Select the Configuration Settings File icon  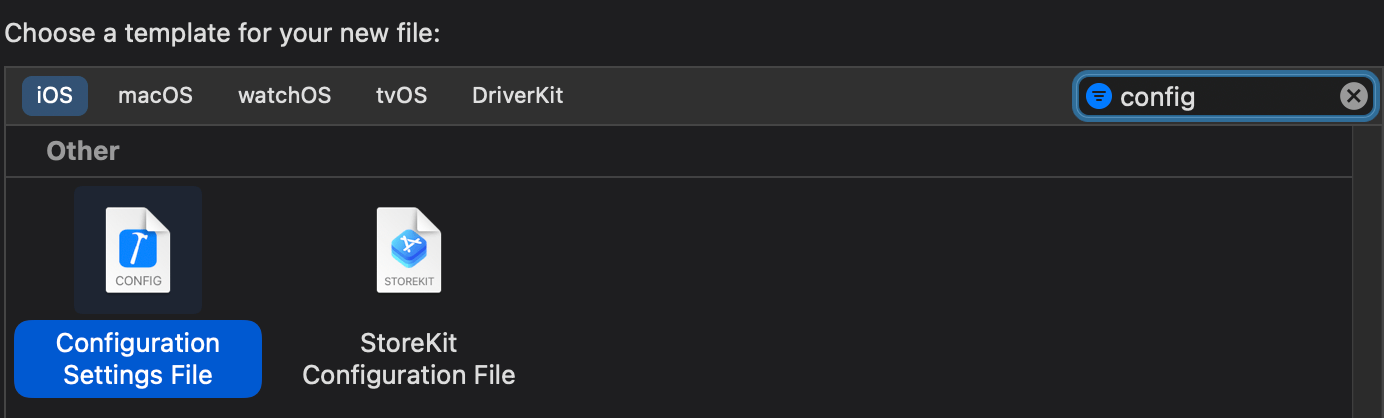click(138, 250)
